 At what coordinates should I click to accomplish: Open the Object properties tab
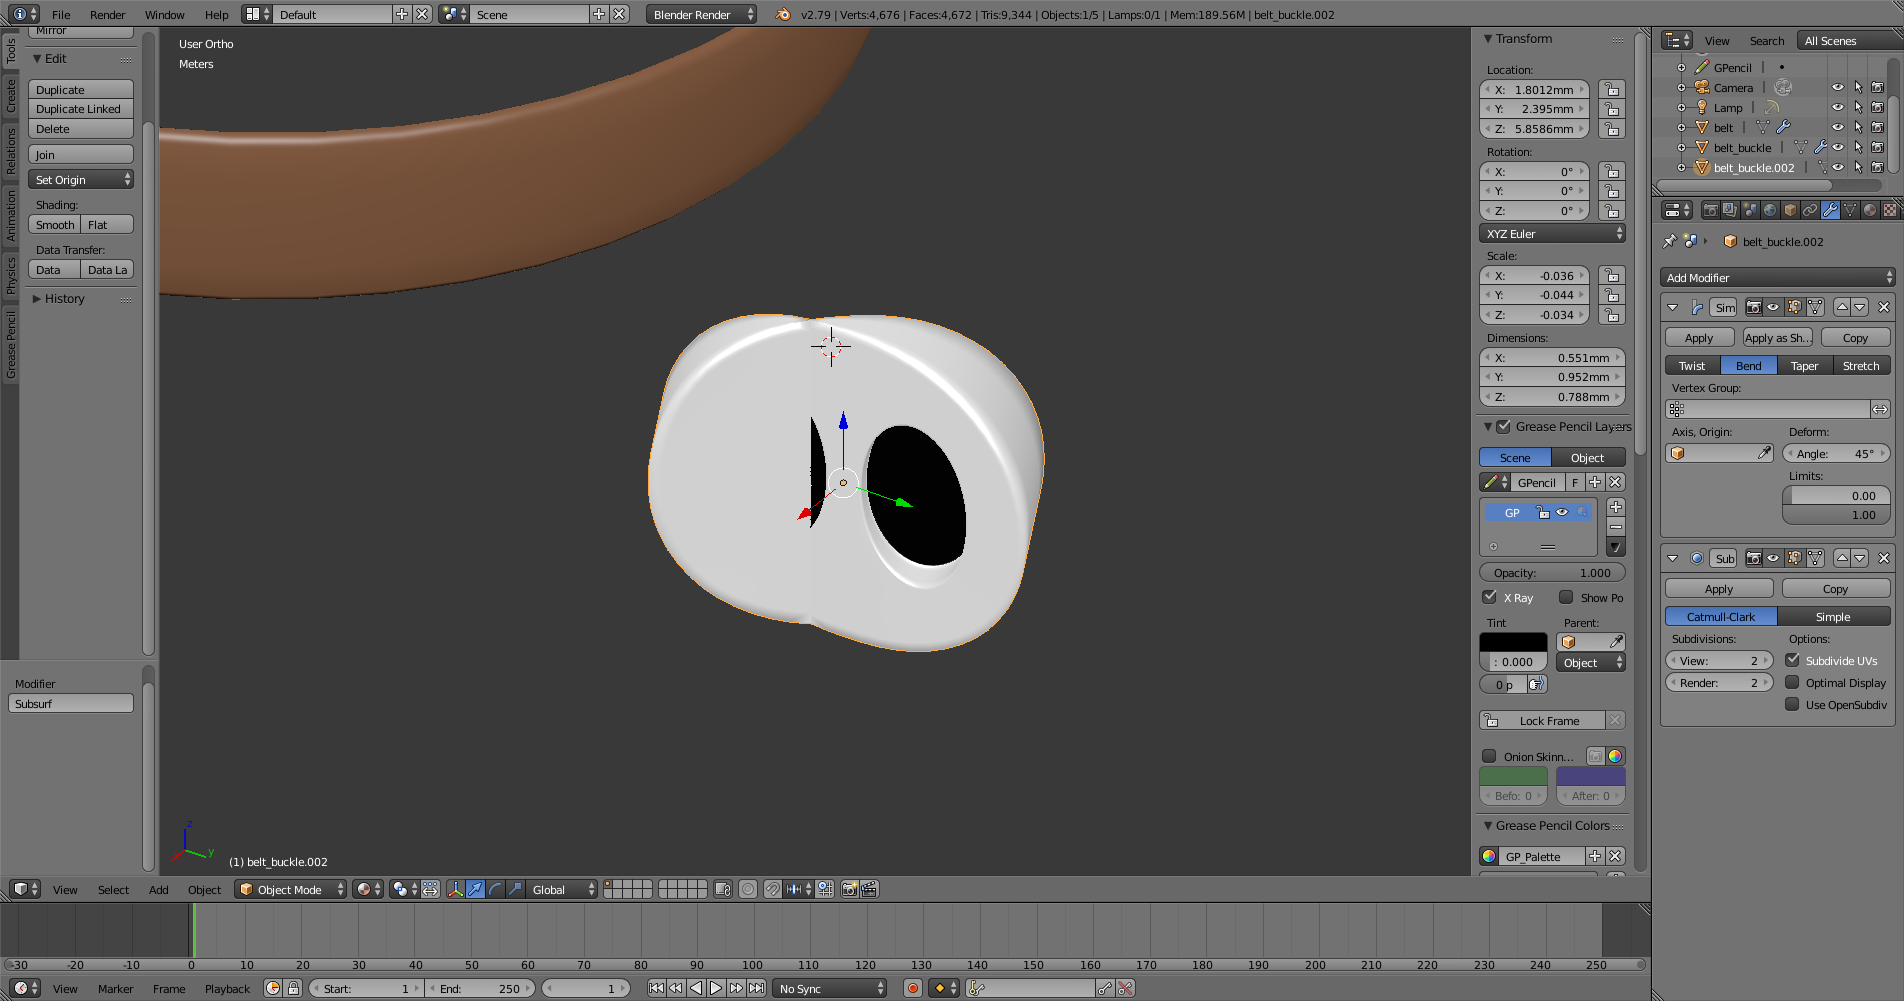point(1790,210)
